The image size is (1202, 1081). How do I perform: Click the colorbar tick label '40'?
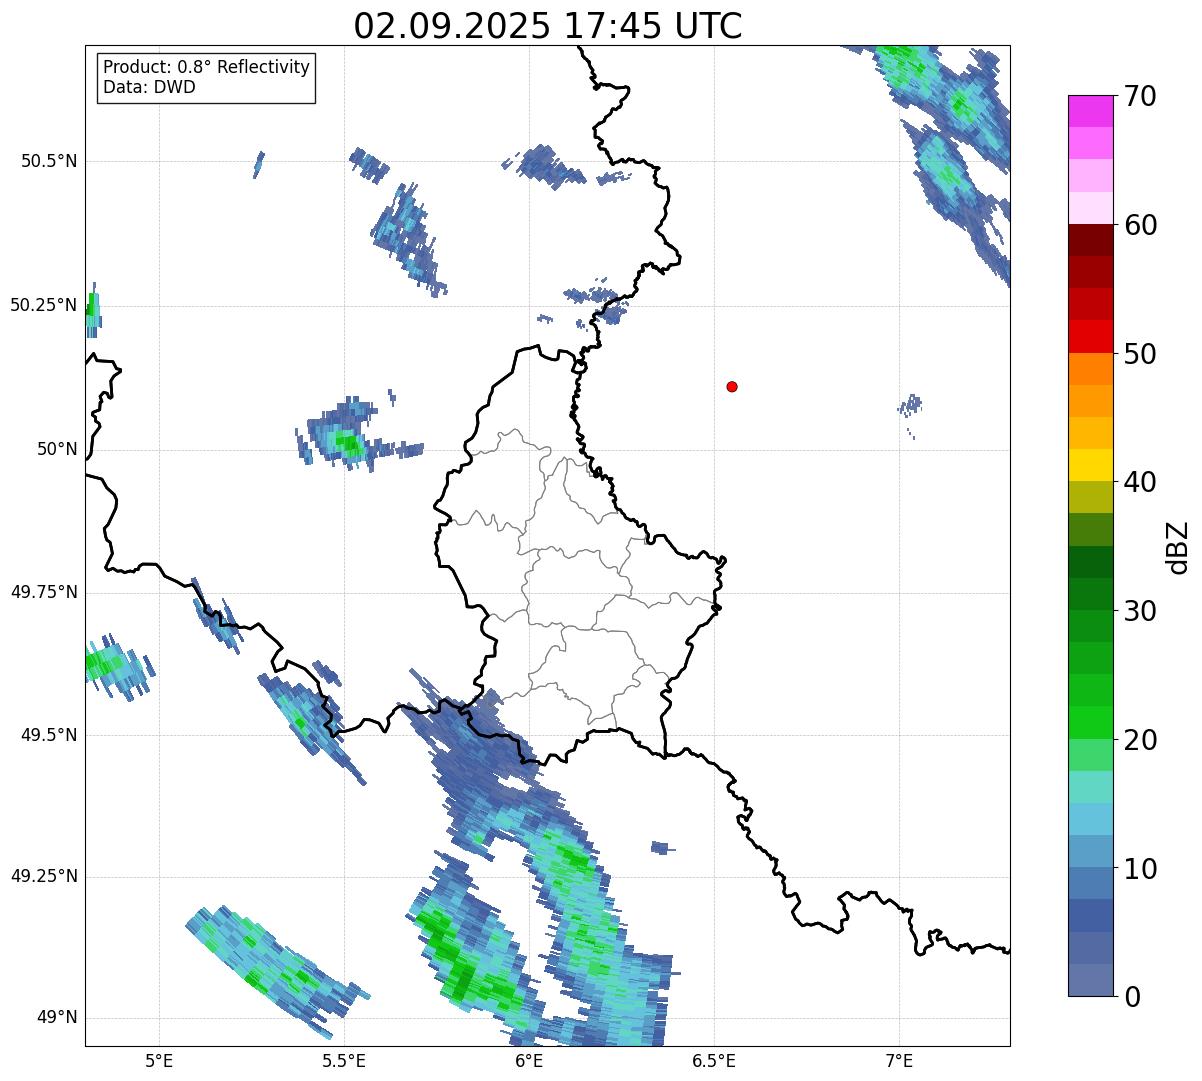point(1140,482)
